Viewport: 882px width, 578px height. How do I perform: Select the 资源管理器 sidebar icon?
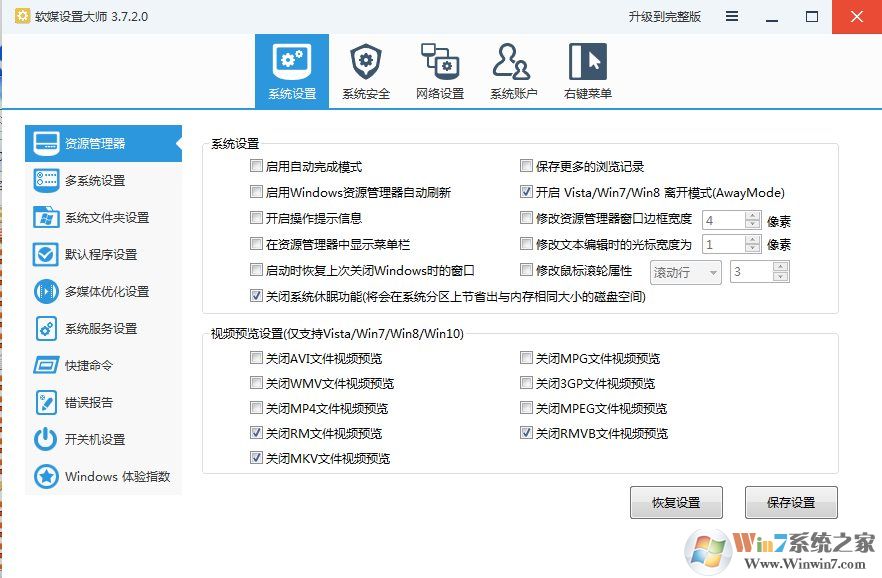click(x=45, y=143)
